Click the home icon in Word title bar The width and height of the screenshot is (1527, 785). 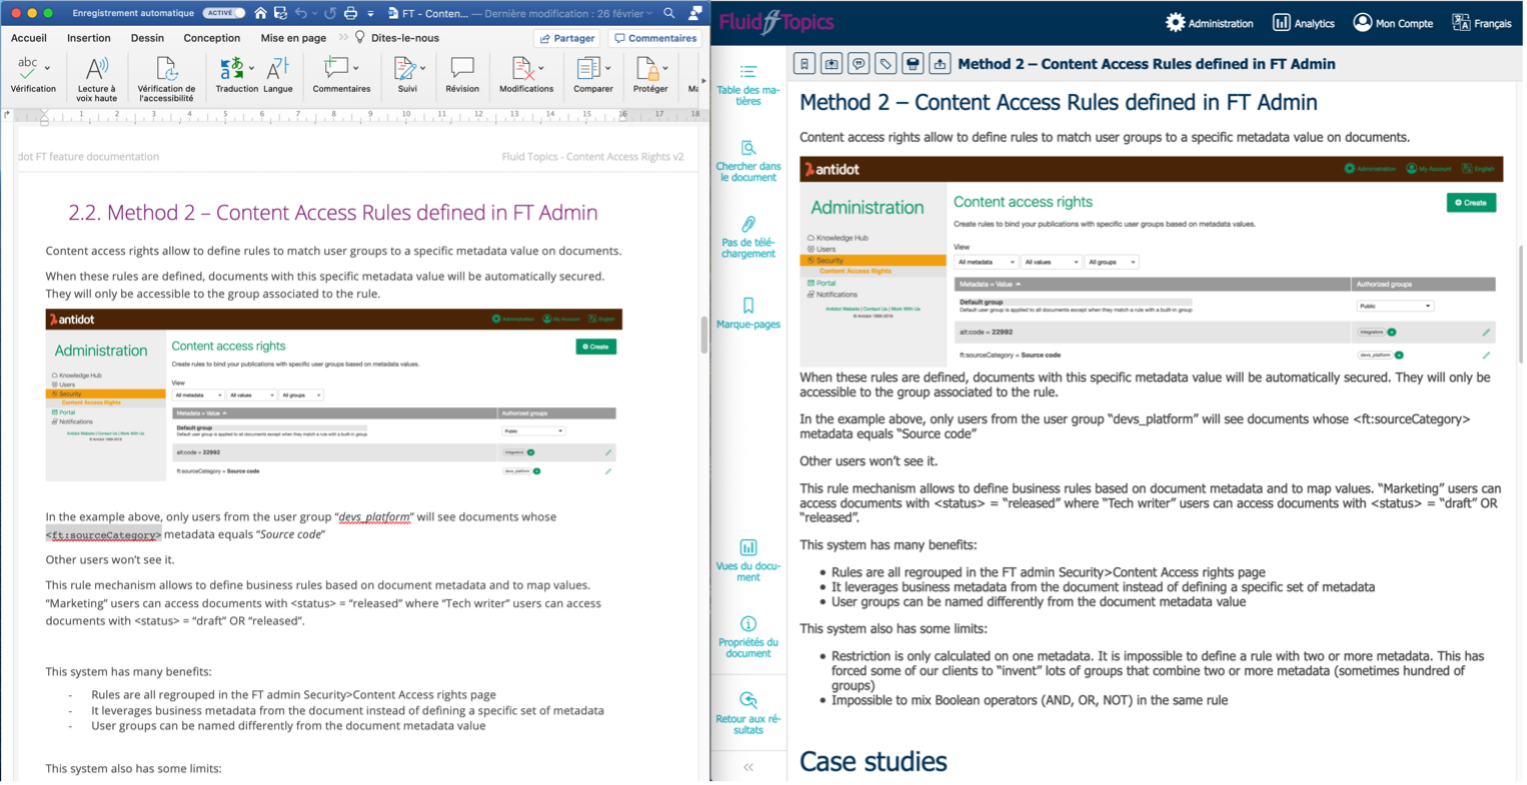[x=260, y=13]
